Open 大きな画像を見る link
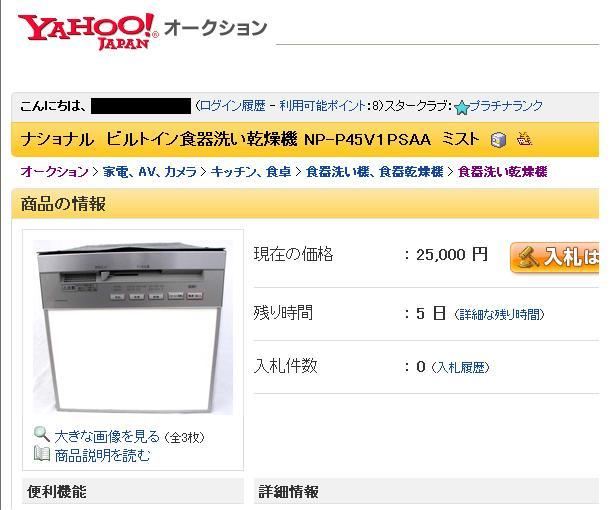 tap(107, 436)
